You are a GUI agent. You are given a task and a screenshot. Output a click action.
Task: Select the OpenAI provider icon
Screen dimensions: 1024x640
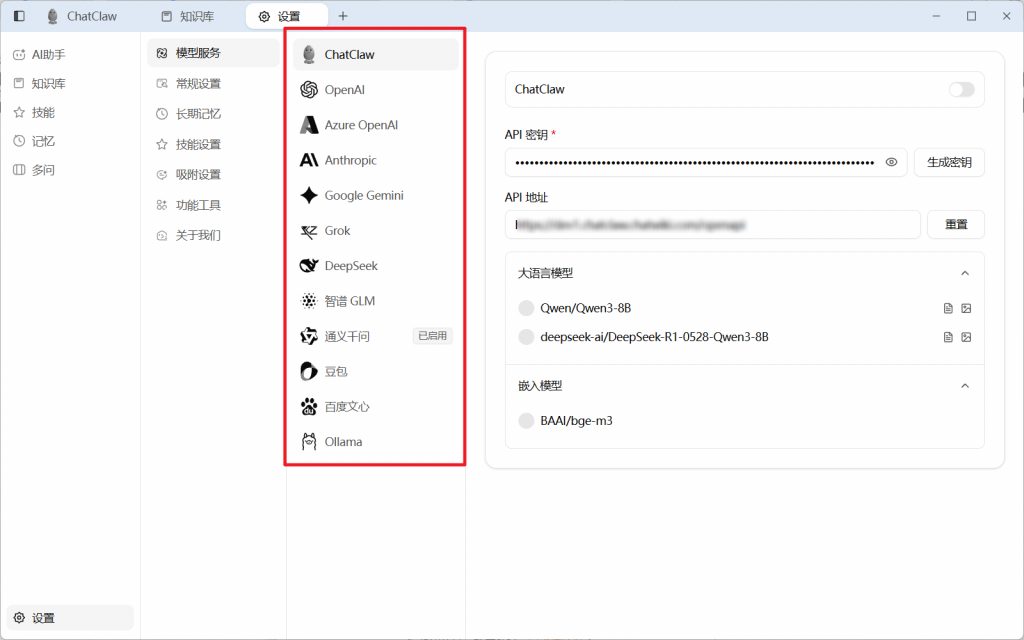[309, 90]
